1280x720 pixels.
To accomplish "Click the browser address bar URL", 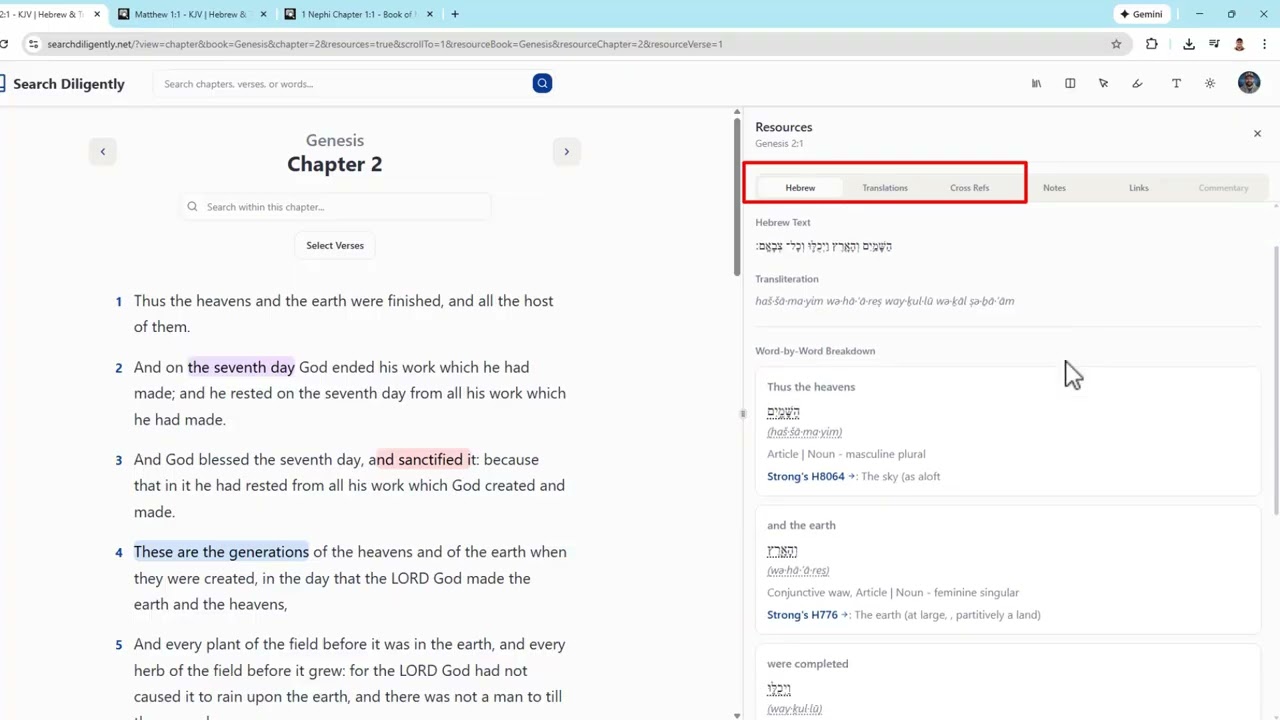I will 385,44.
